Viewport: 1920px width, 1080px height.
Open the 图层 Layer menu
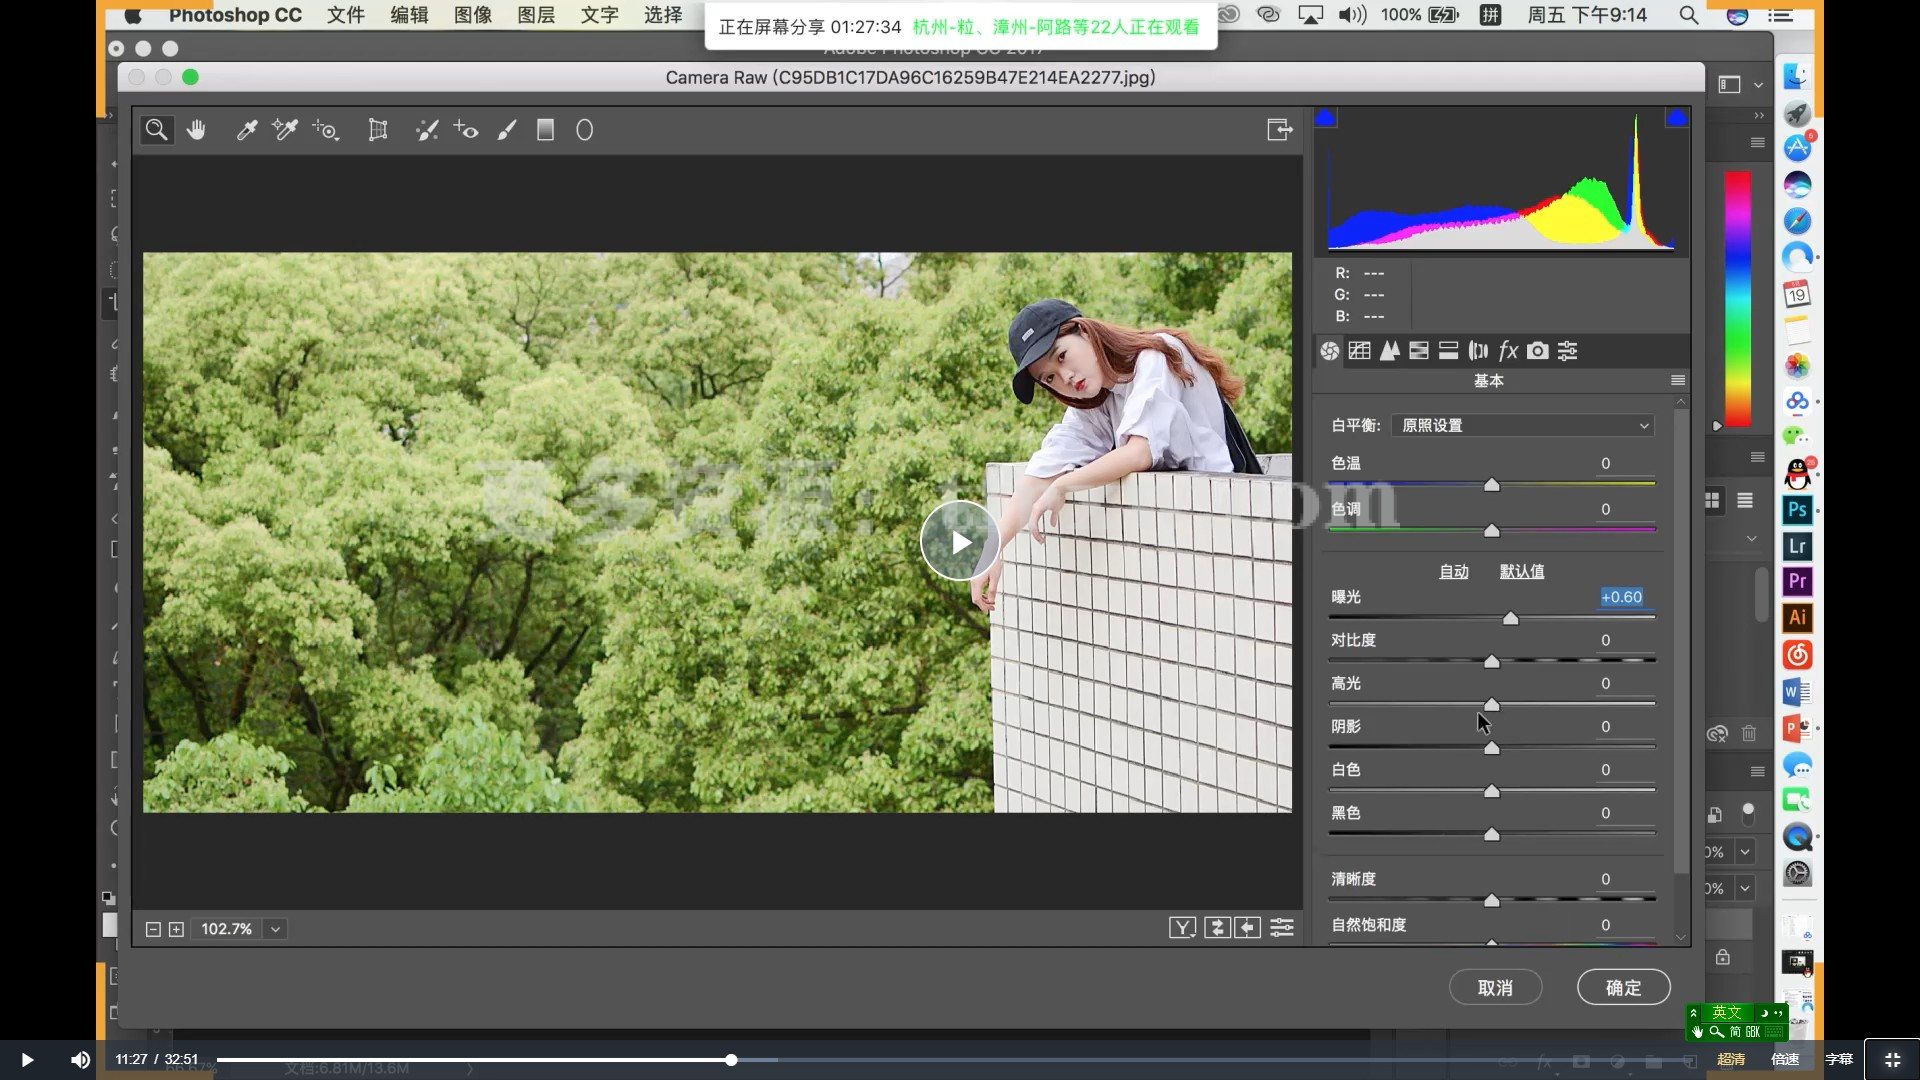click(536, 15)
